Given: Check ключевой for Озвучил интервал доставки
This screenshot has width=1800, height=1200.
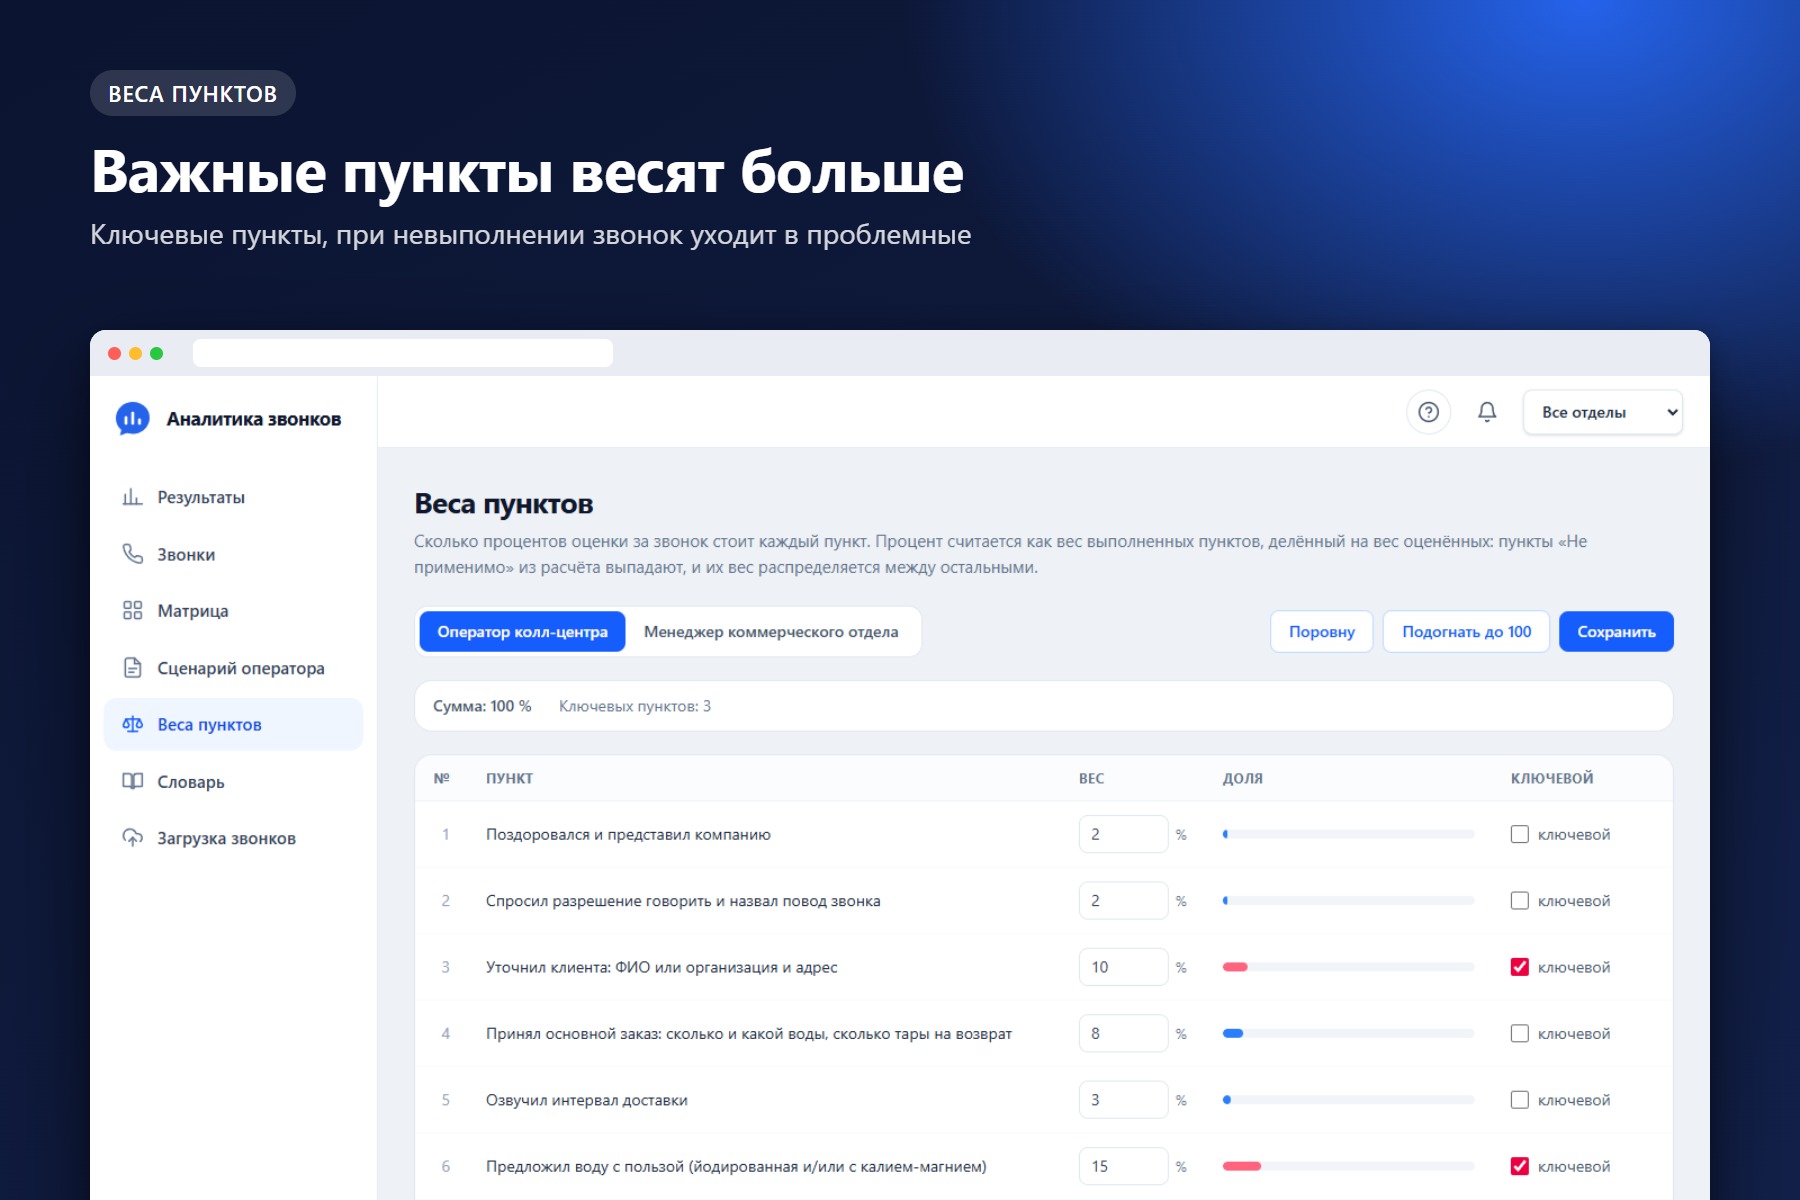Looking at the screenshot, I should coord(1519,1100).
